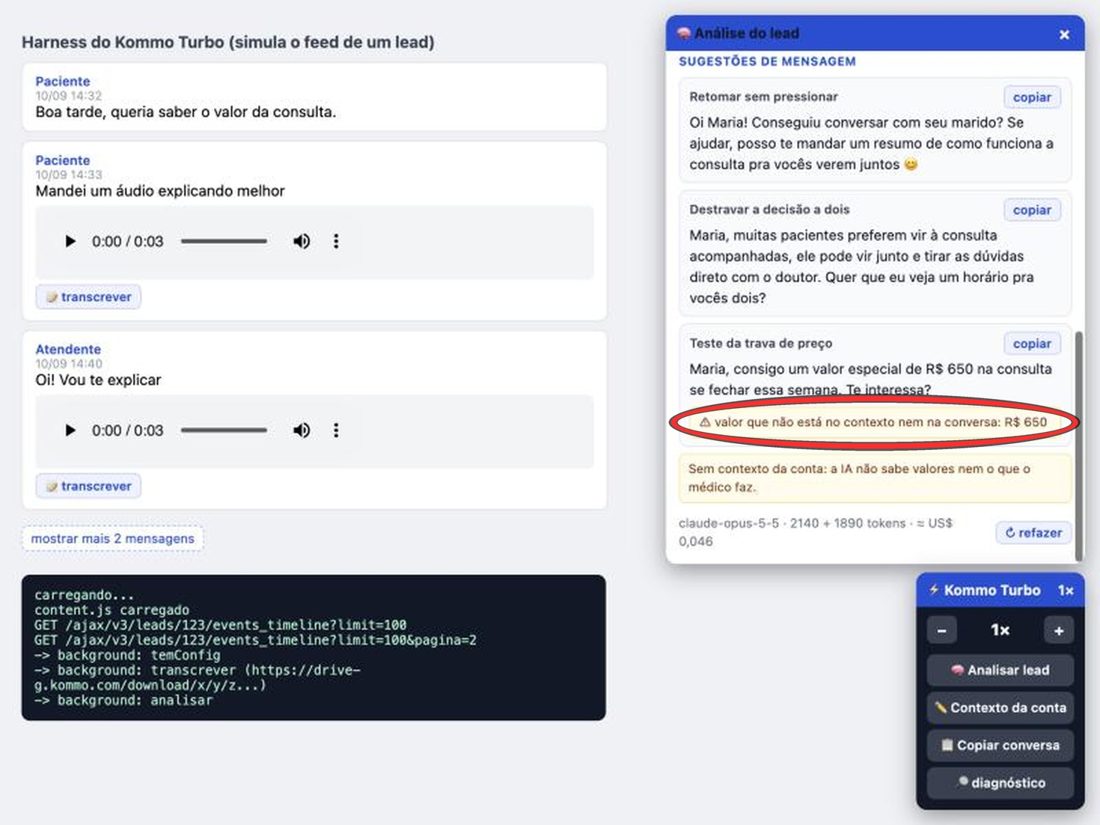This screenshot has height=825, width=1100.
Task: Click the 'content.js carregado' log line
Action: pos(112,610)
